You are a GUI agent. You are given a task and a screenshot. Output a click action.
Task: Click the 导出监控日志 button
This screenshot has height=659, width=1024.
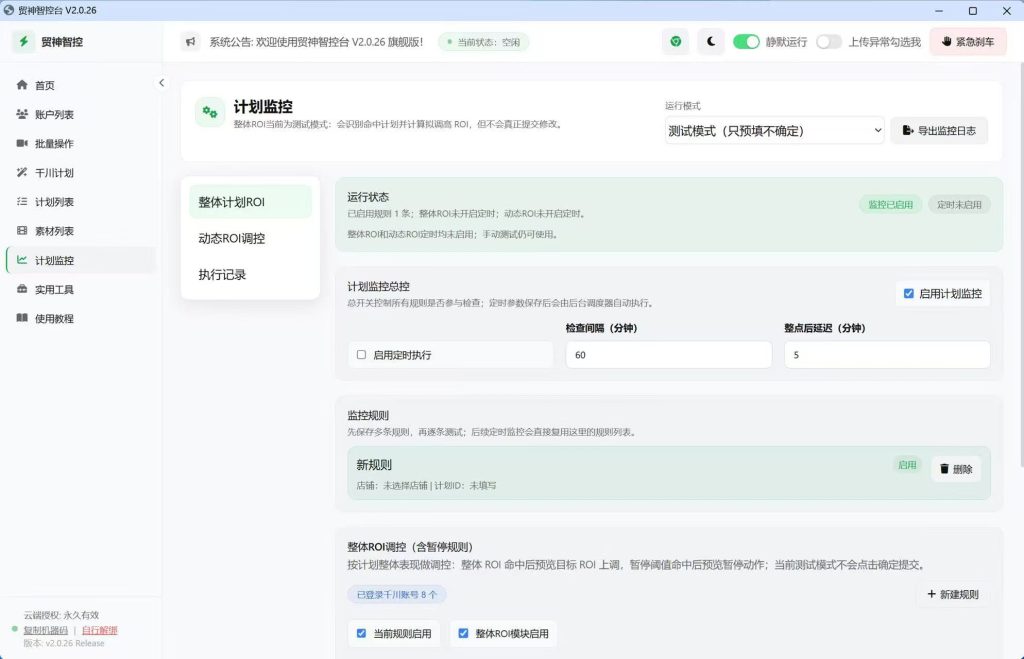click(939, 131)
